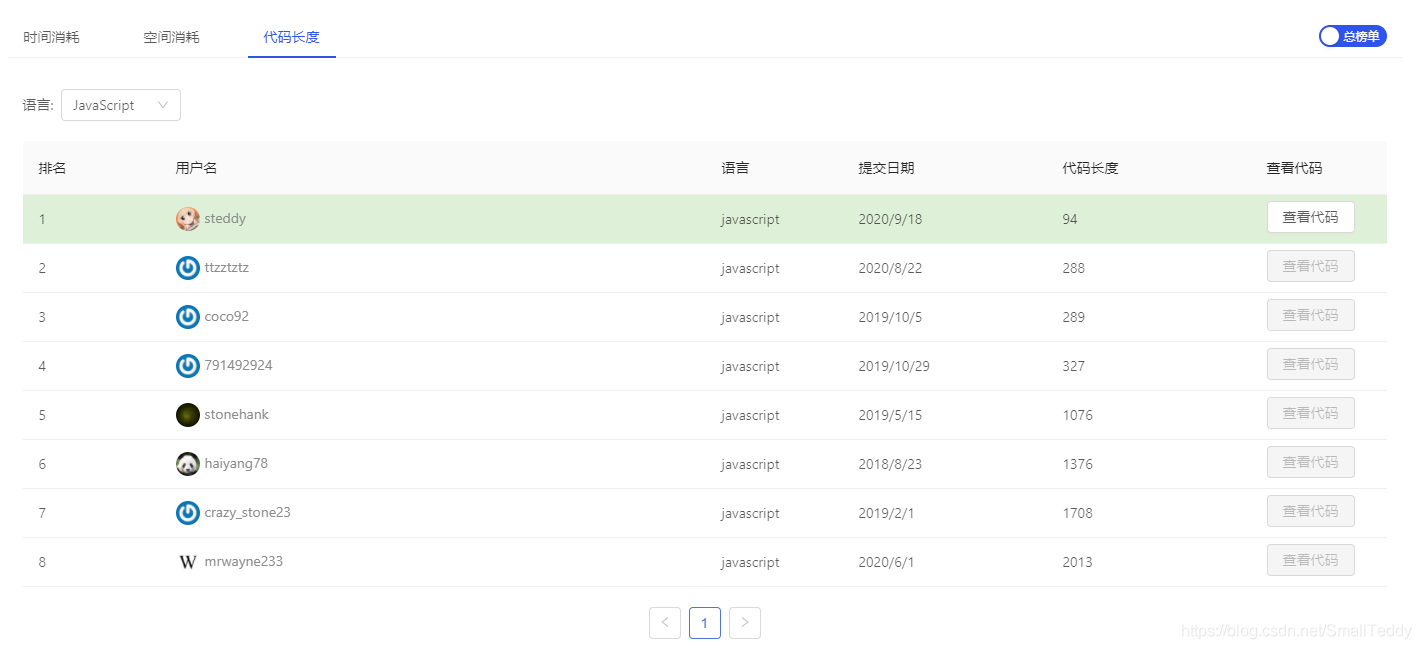Screen dimensions: 1421x649
Task: Click steddy's cat avatar icon
Action: pos(187,218)
